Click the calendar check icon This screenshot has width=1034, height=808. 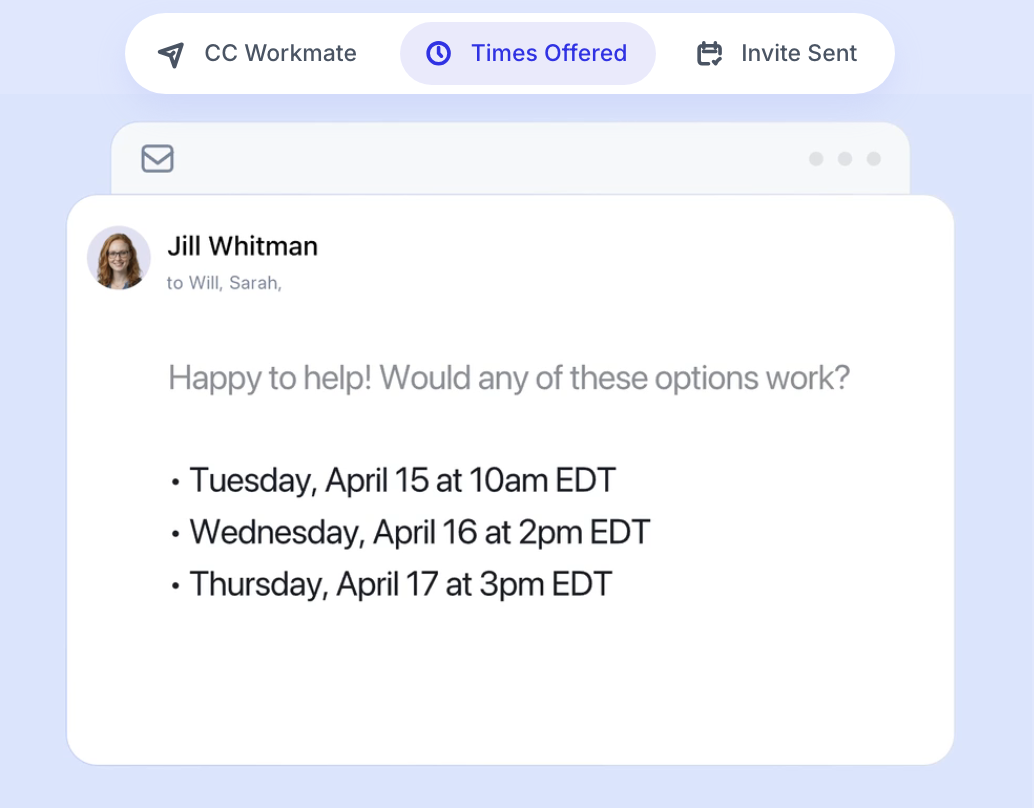710,53
